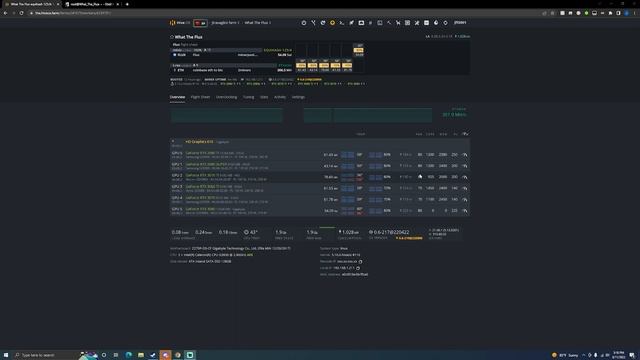Copy the Remote IP address with its copy icon
The image size is (640, 360).
pos(360,262)
